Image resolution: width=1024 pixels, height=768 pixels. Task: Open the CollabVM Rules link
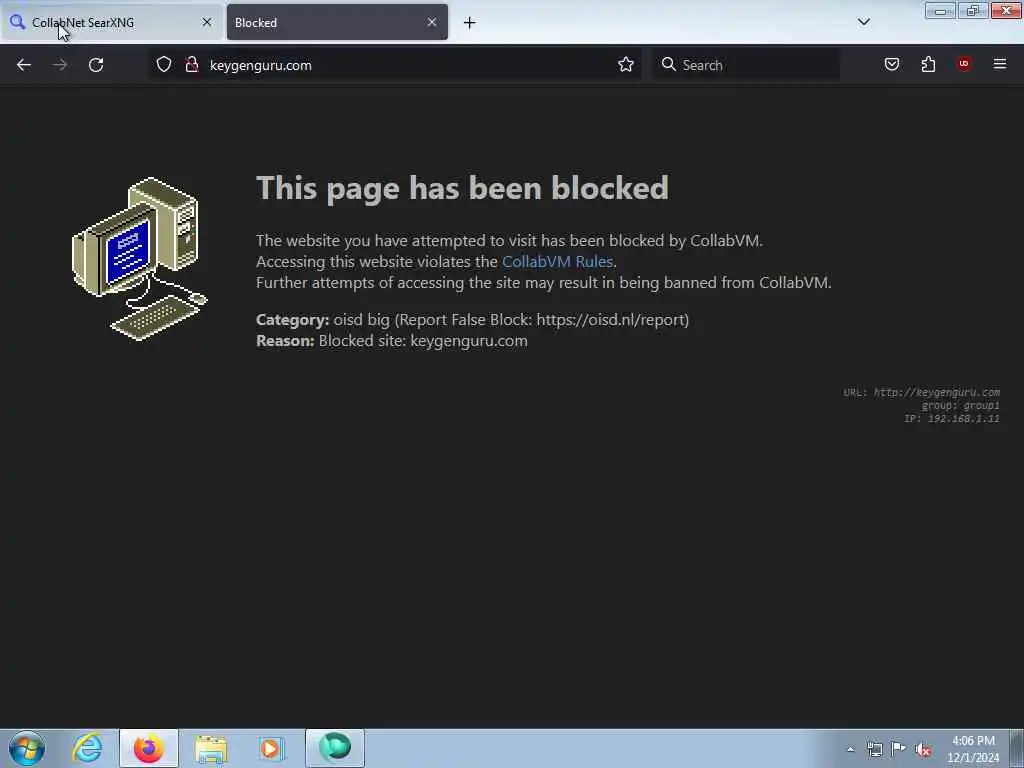tap(557, 262)
